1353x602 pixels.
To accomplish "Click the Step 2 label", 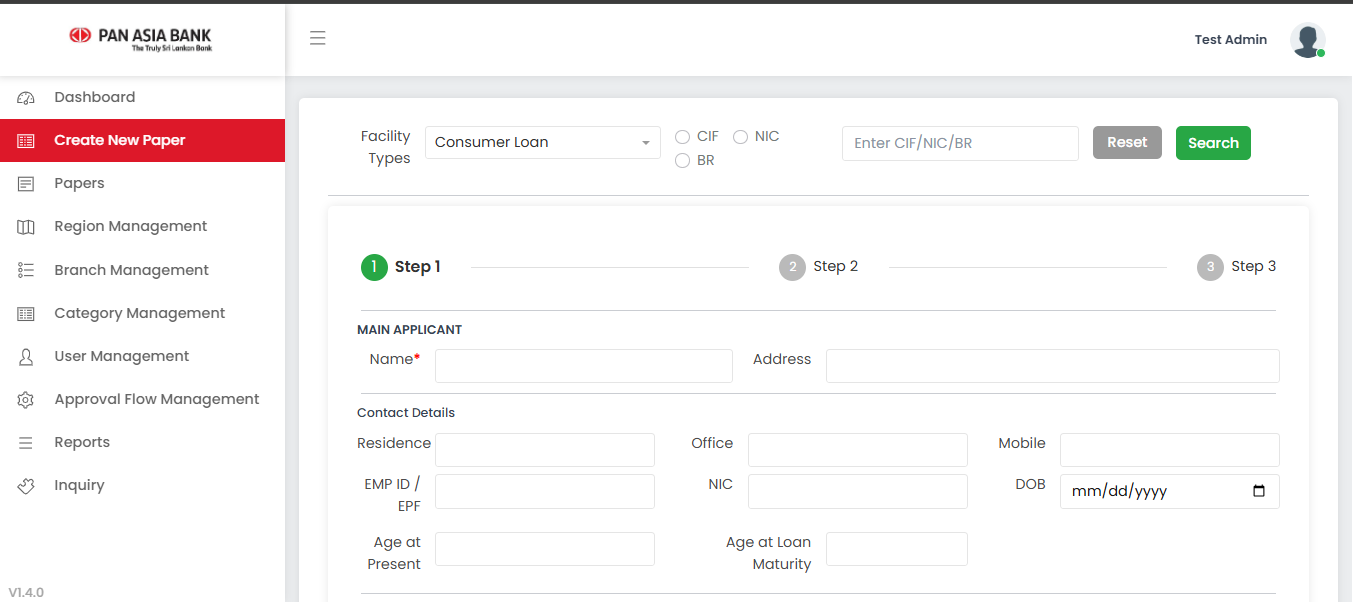I will point(836,266).
